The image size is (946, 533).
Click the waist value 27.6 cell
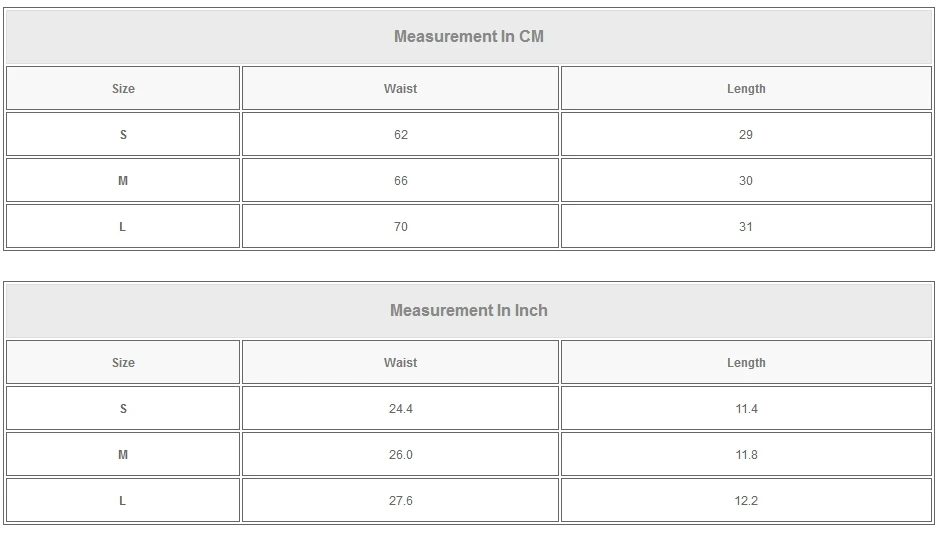coord(400,501)
